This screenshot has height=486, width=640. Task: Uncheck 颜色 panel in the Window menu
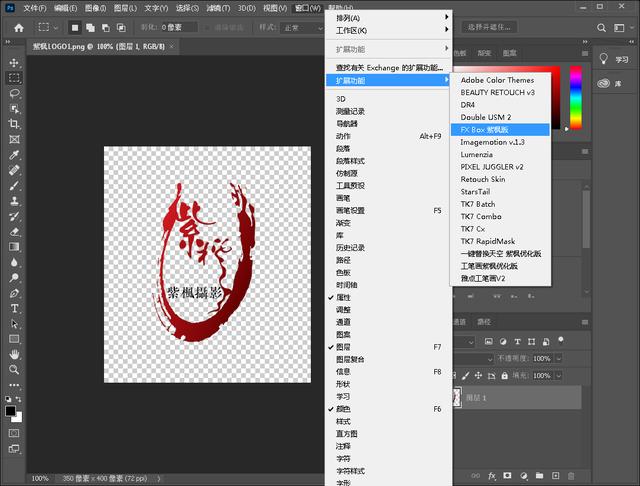click(x=388, y=409)
